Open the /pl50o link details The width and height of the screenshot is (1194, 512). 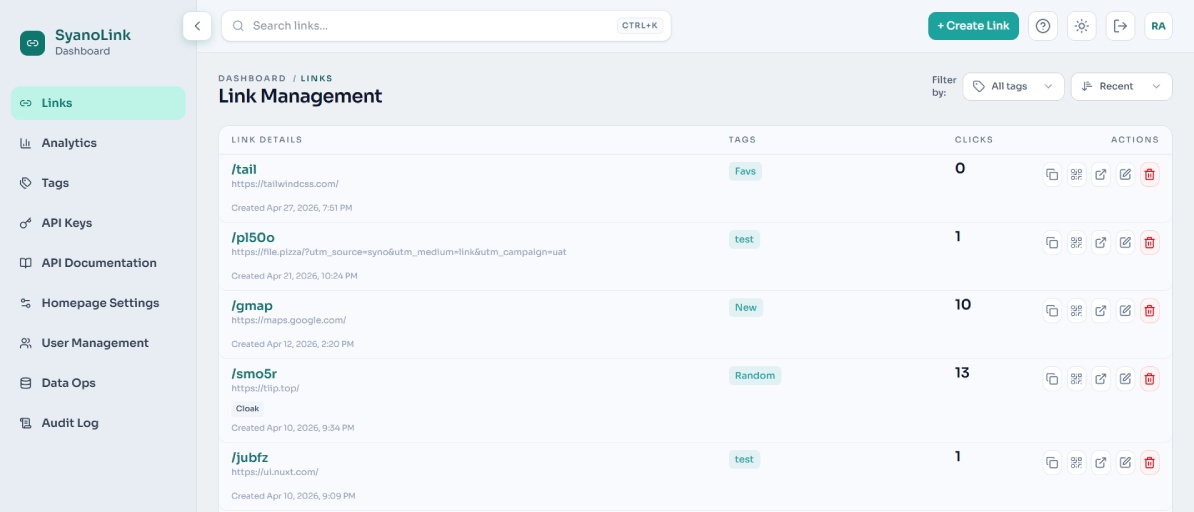253,238
